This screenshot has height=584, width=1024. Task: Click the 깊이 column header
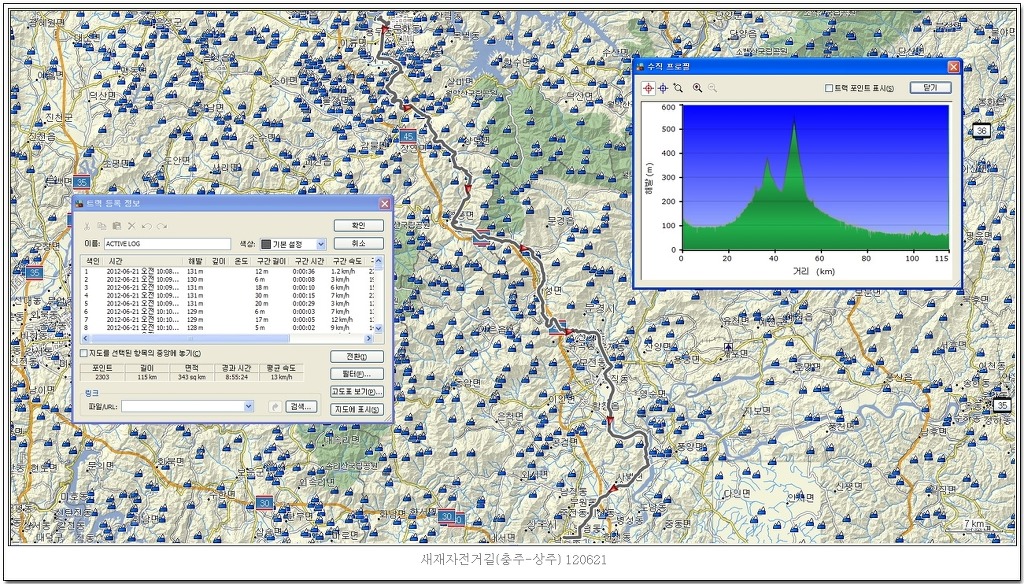tap(218, 261)
